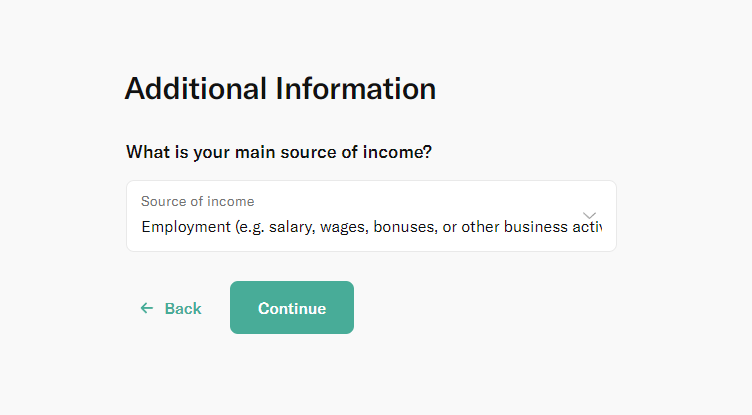Click the word 'Employment' in the dropdown
Image resolution: width=752 pixels, height=415 pixels.
tap(186, 227)
